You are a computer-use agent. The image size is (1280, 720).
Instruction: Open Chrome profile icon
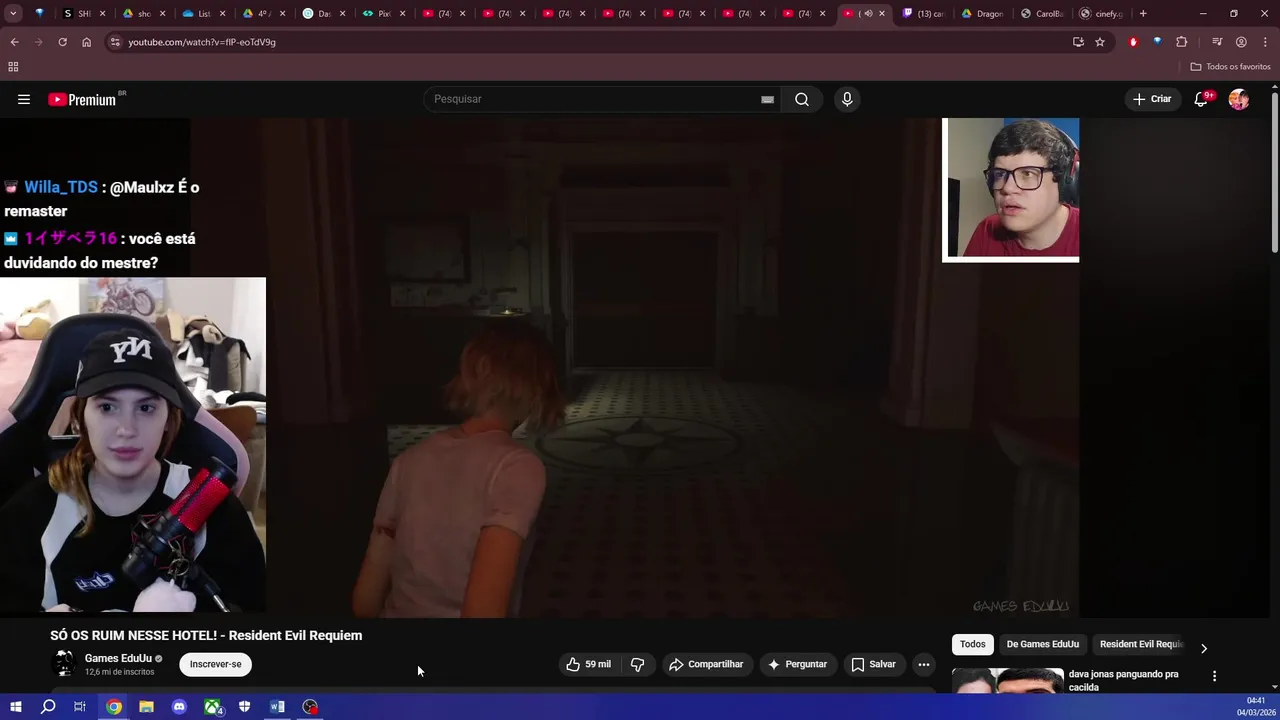[x=1241, y=42]
